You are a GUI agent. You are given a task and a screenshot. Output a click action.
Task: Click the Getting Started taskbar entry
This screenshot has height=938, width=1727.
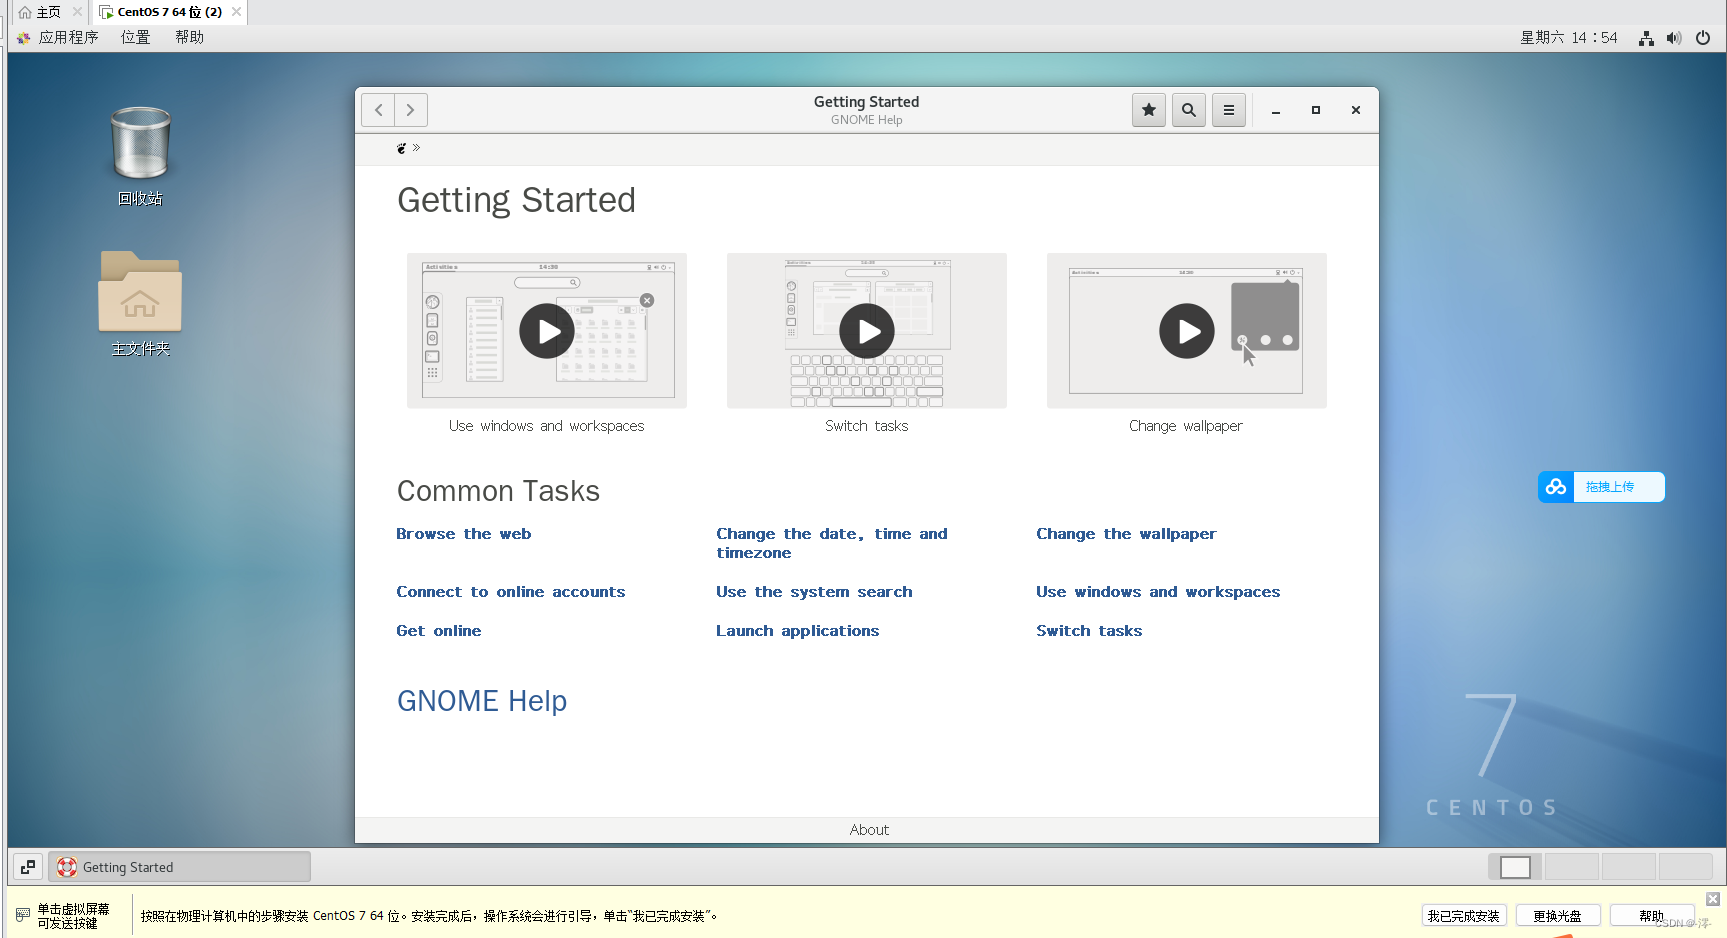(x=179, y=867)
